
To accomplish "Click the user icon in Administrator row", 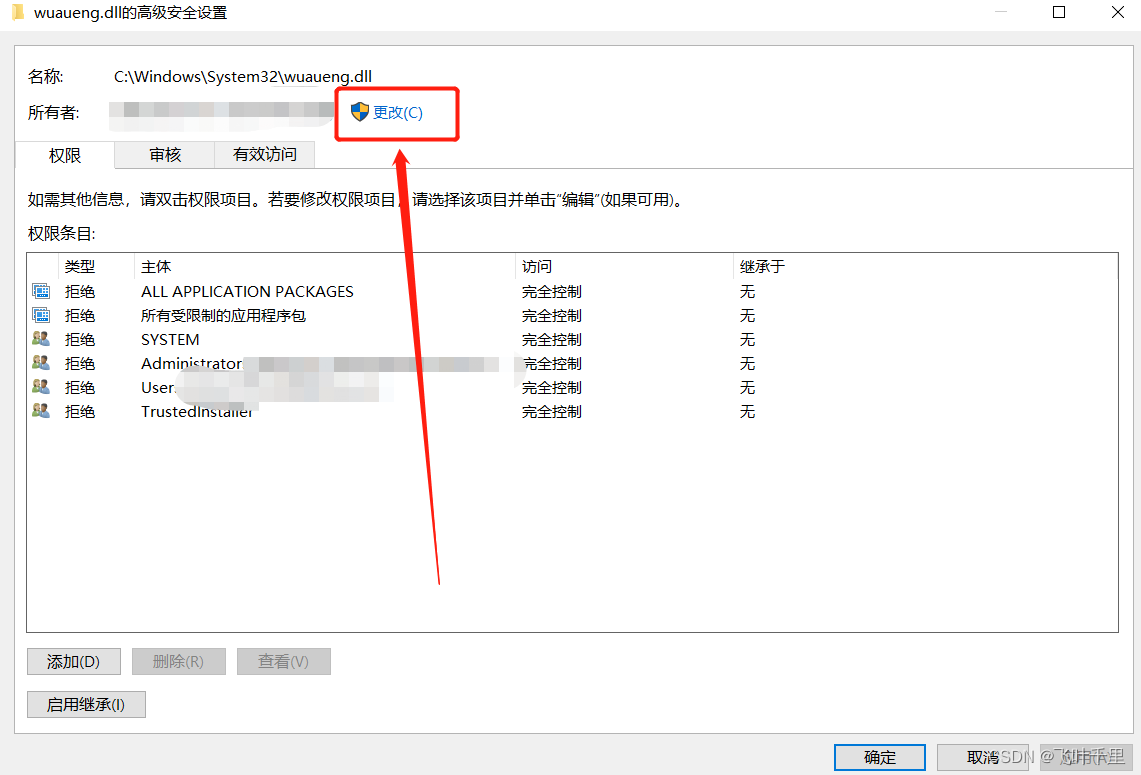I will [x=41, y=363].
